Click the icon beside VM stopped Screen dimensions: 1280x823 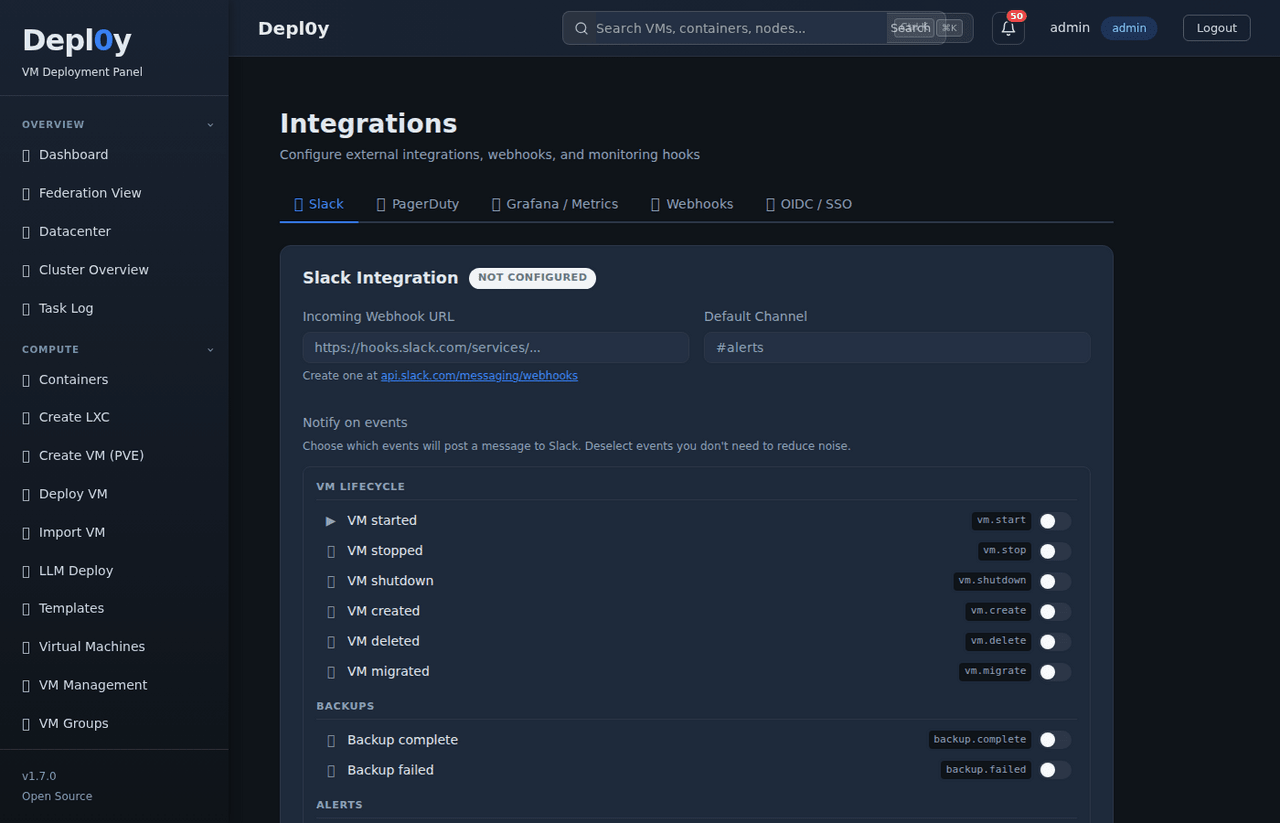click(x=331, y=551)
